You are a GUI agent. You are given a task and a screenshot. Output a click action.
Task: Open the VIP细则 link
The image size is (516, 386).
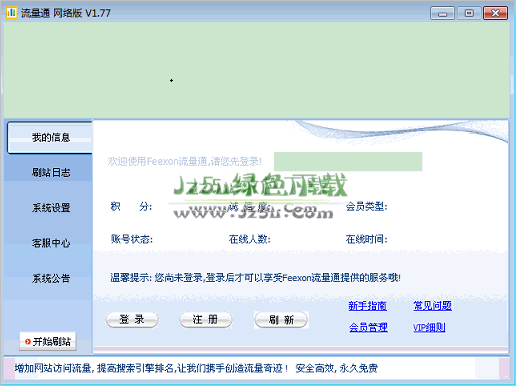point(429,327)
